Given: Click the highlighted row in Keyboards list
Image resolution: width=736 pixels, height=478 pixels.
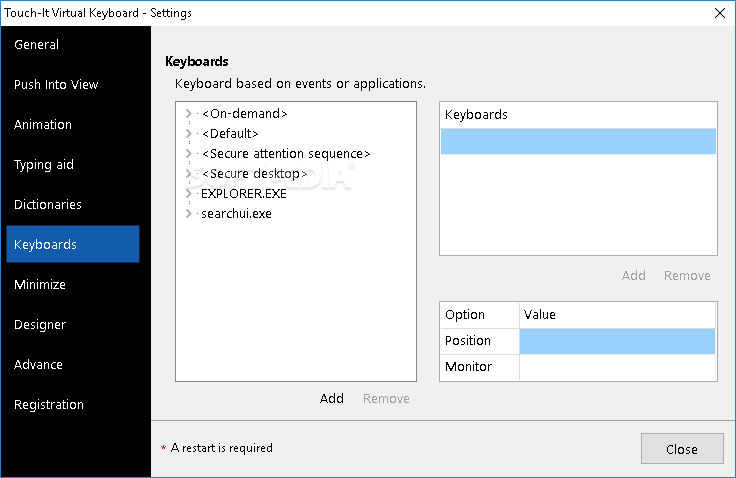Looking at the screenshot, I should coord(578,141).
